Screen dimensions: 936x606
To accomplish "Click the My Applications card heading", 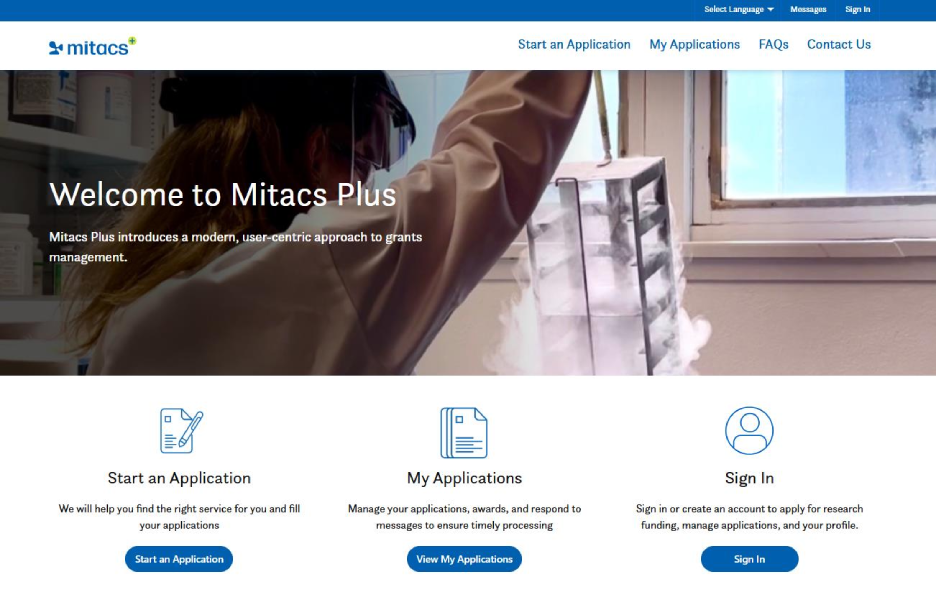I will (x=464, y=478).
